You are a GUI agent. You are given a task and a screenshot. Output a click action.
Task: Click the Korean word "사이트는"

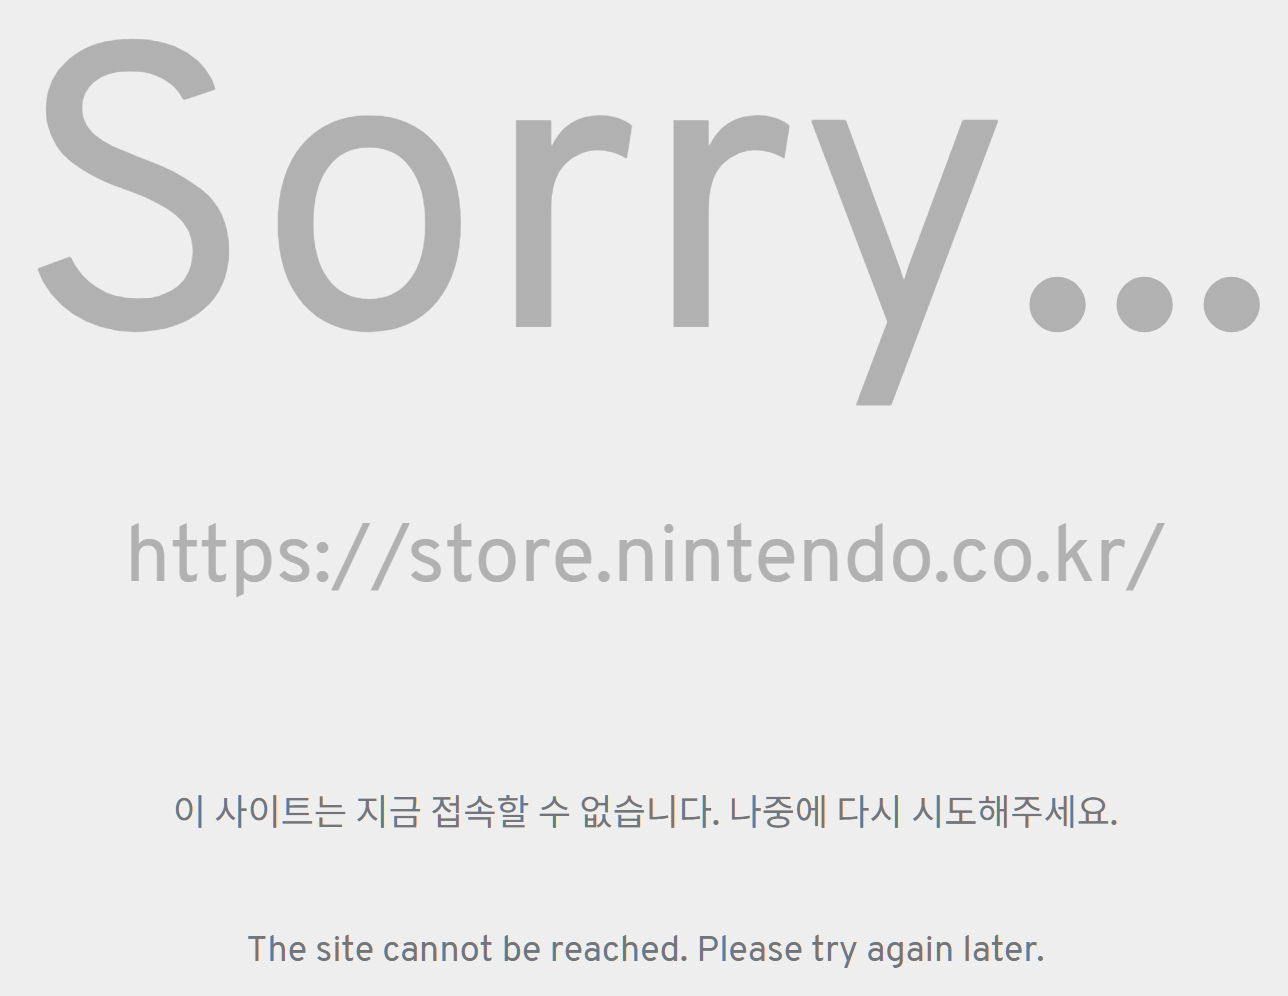280,810
